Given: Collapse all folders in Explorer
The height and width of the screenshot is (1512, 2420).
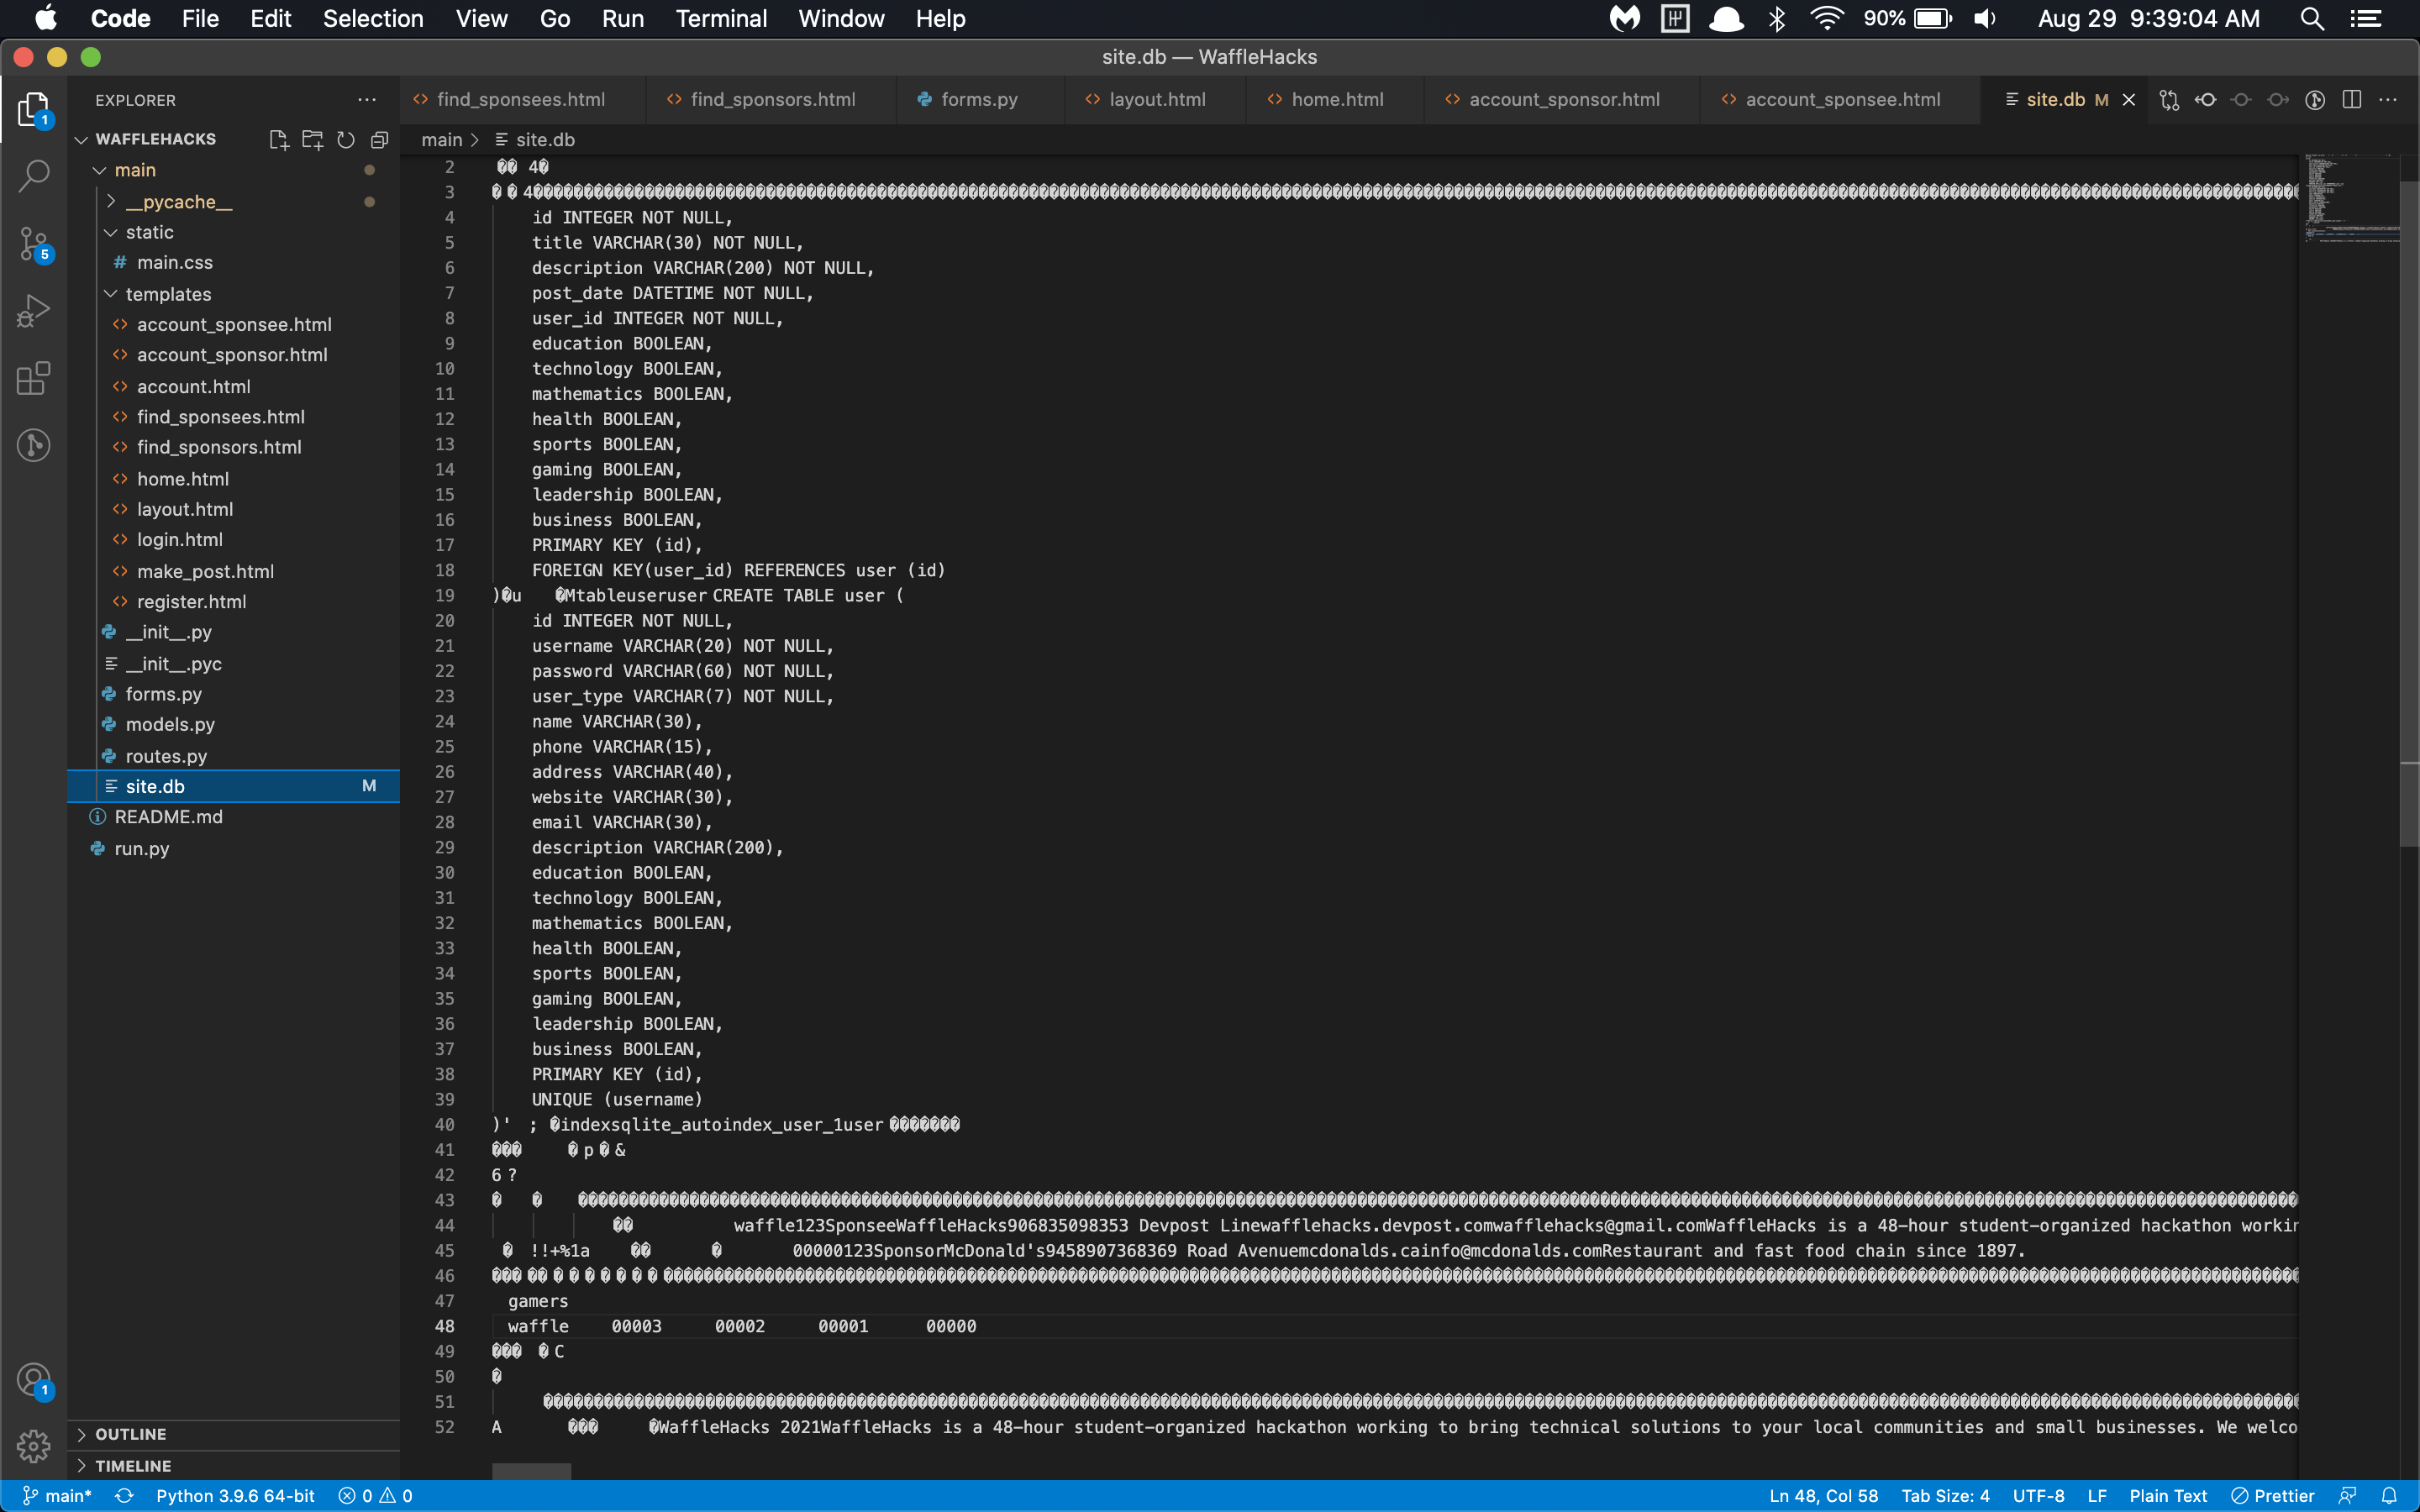Looking at the screenshot, I should tap(380, 140).
